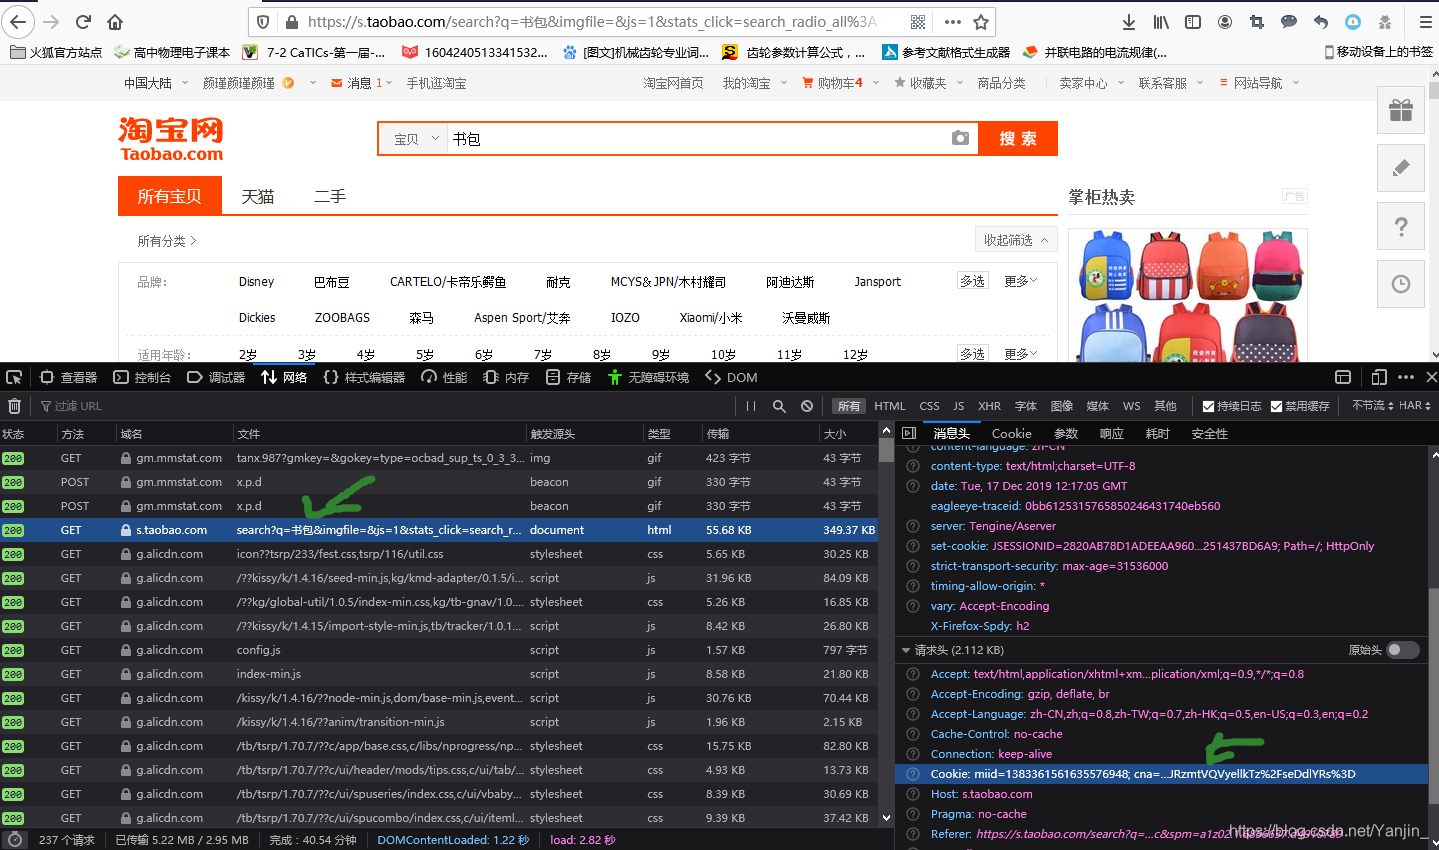The width and height of the screenshot is (1439, 850).
Task: Pause network recording
Action: click(x=751, y=406)
